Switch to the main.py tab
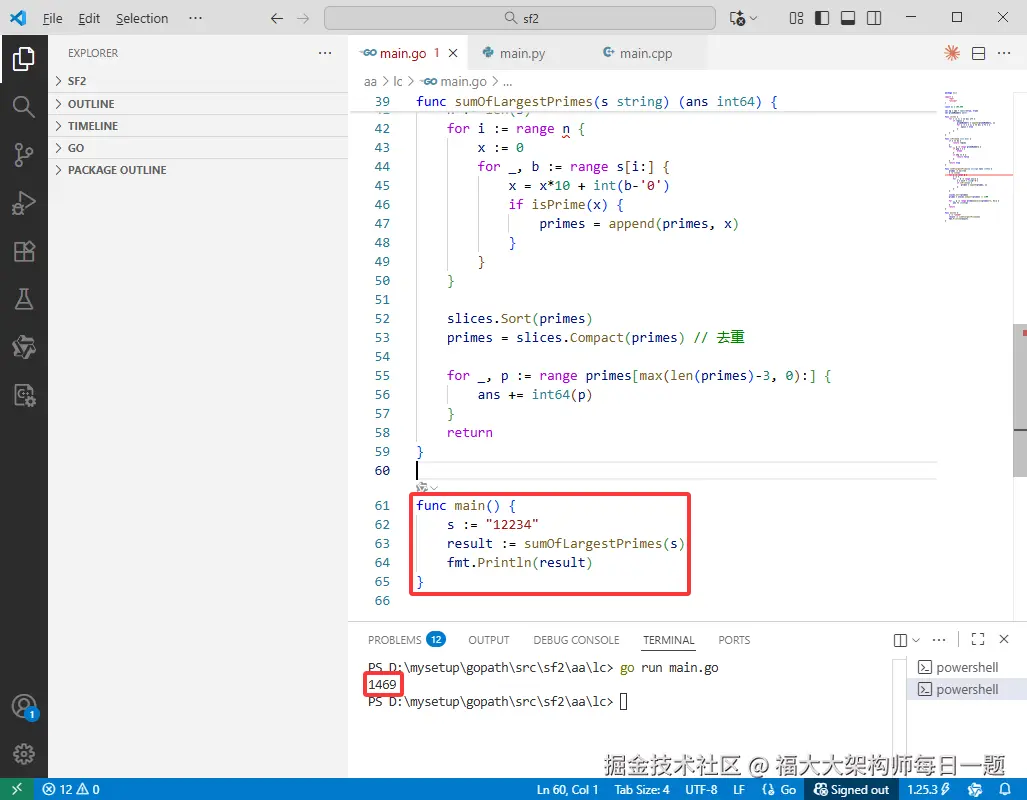Screen dimensions: 1027x800 522,54
